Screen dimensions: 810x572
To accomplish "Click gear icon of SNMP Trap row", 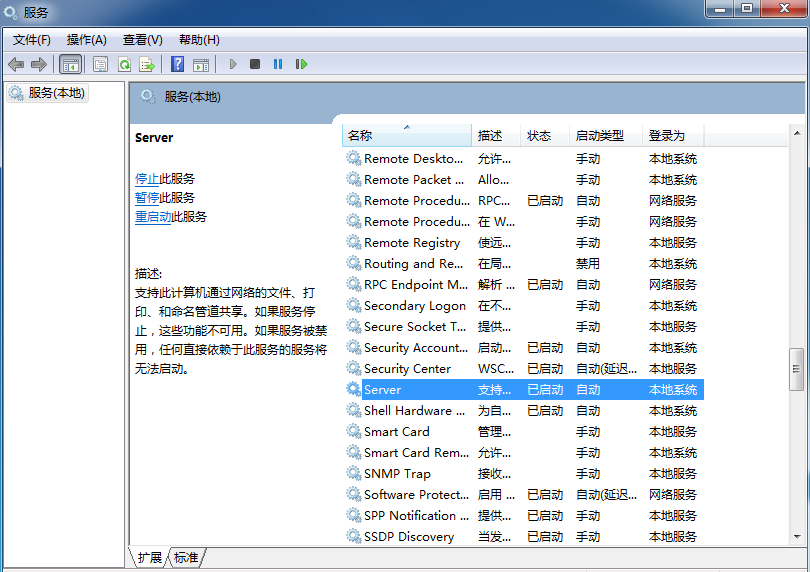I will [354, 473].
